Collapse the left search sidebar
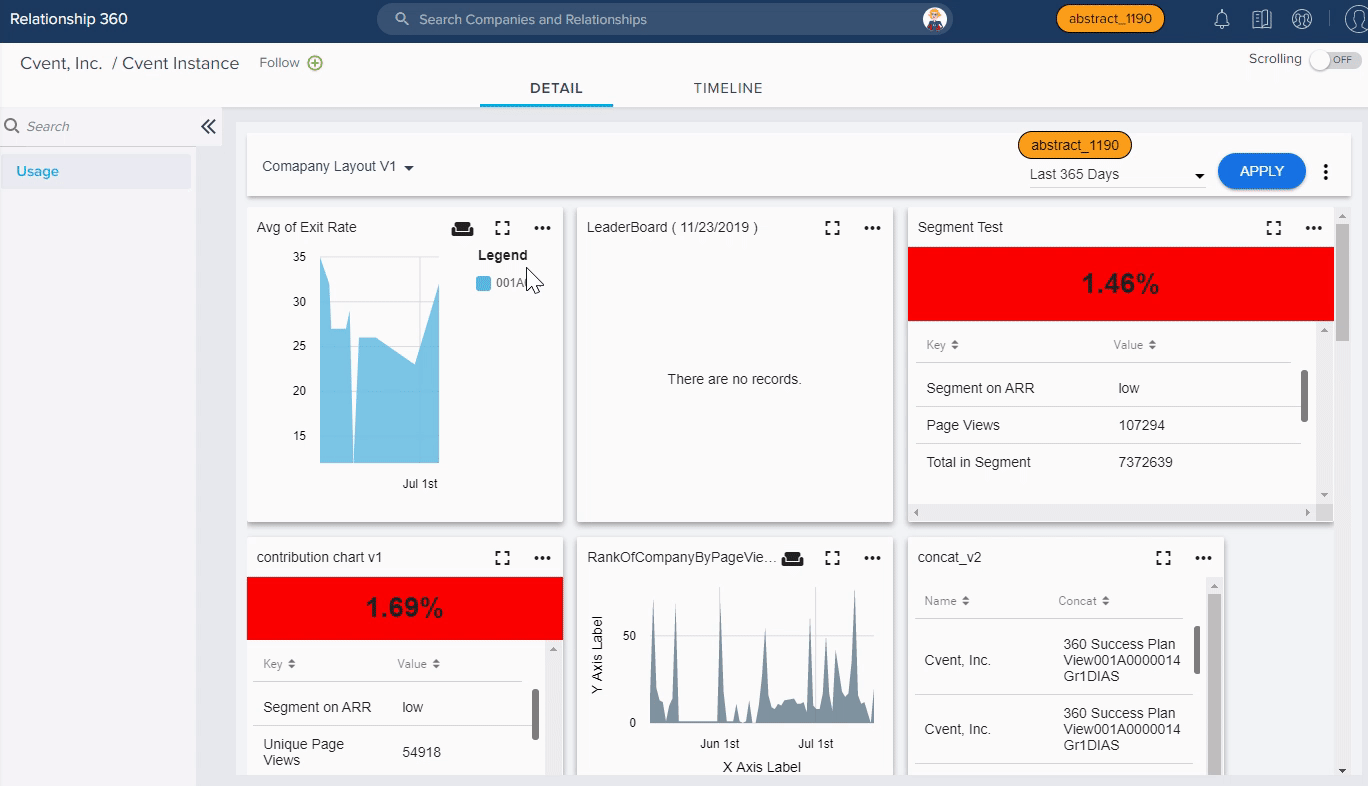 208,127
